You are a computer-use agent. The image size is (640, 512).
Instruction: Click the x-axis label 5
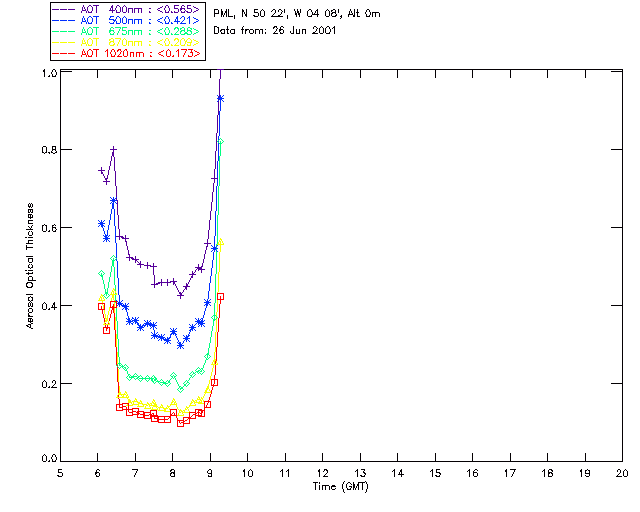pyautogui.click(x=60, y=473)
